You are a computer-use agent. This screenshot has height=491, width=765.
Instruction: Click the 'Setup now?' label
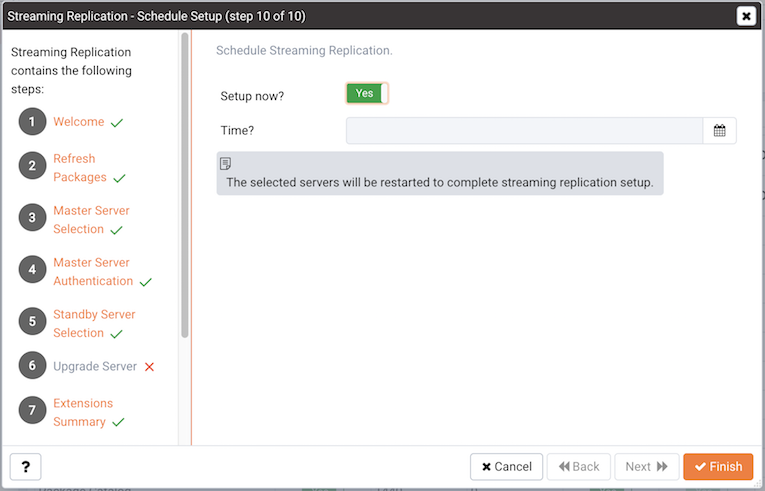[252, 96]
